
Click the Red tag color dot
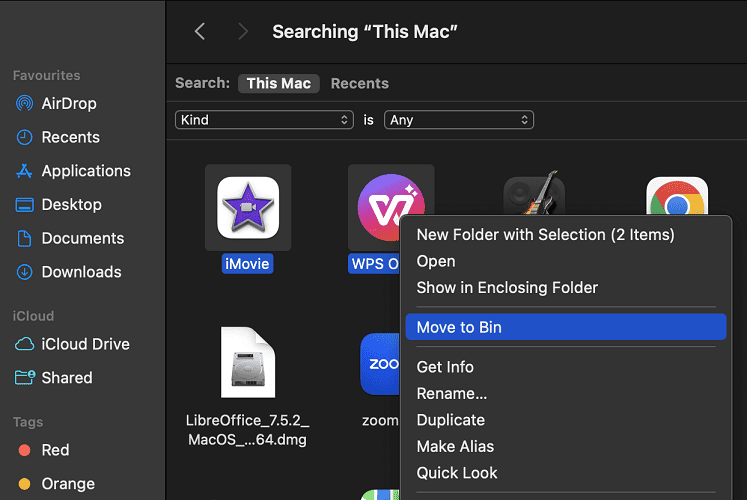tap(24, 450)
